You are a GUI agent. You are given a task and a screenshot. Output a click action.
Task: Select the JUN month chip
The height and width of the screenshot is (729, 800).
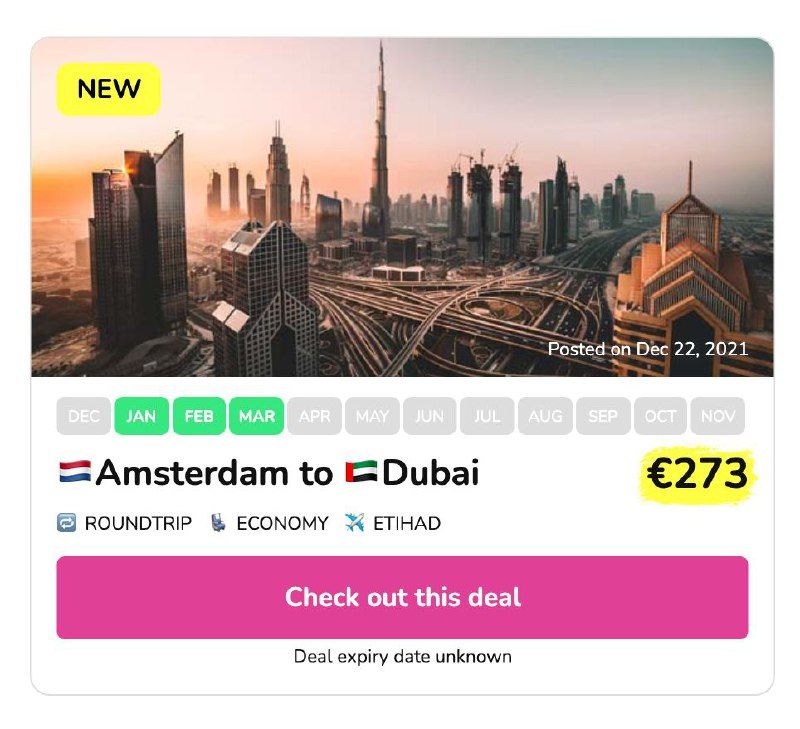coord(430,416)
